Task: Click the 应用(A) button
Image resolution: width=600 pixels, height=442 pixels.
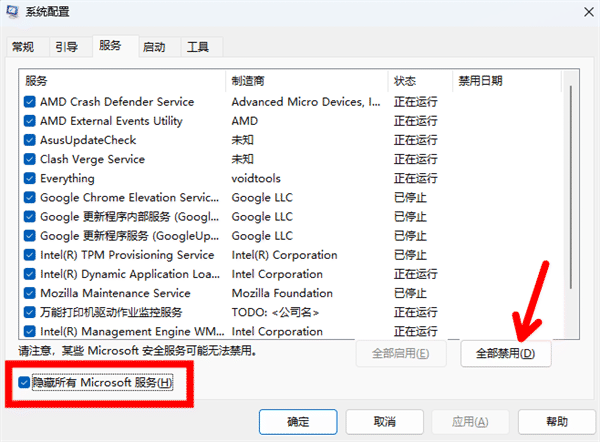Action: point(470,422)
